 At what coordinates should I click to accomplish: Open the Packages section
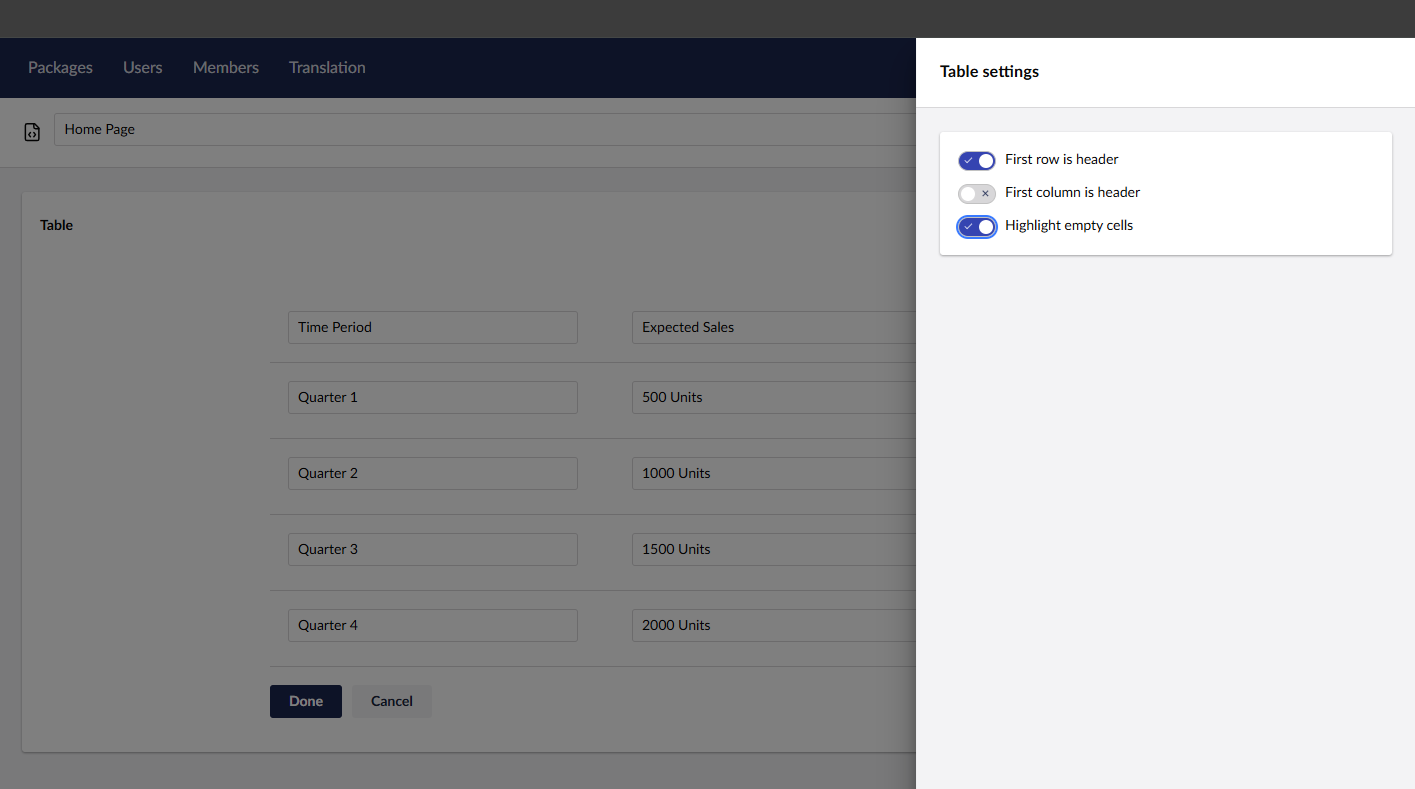coord(60,68)
